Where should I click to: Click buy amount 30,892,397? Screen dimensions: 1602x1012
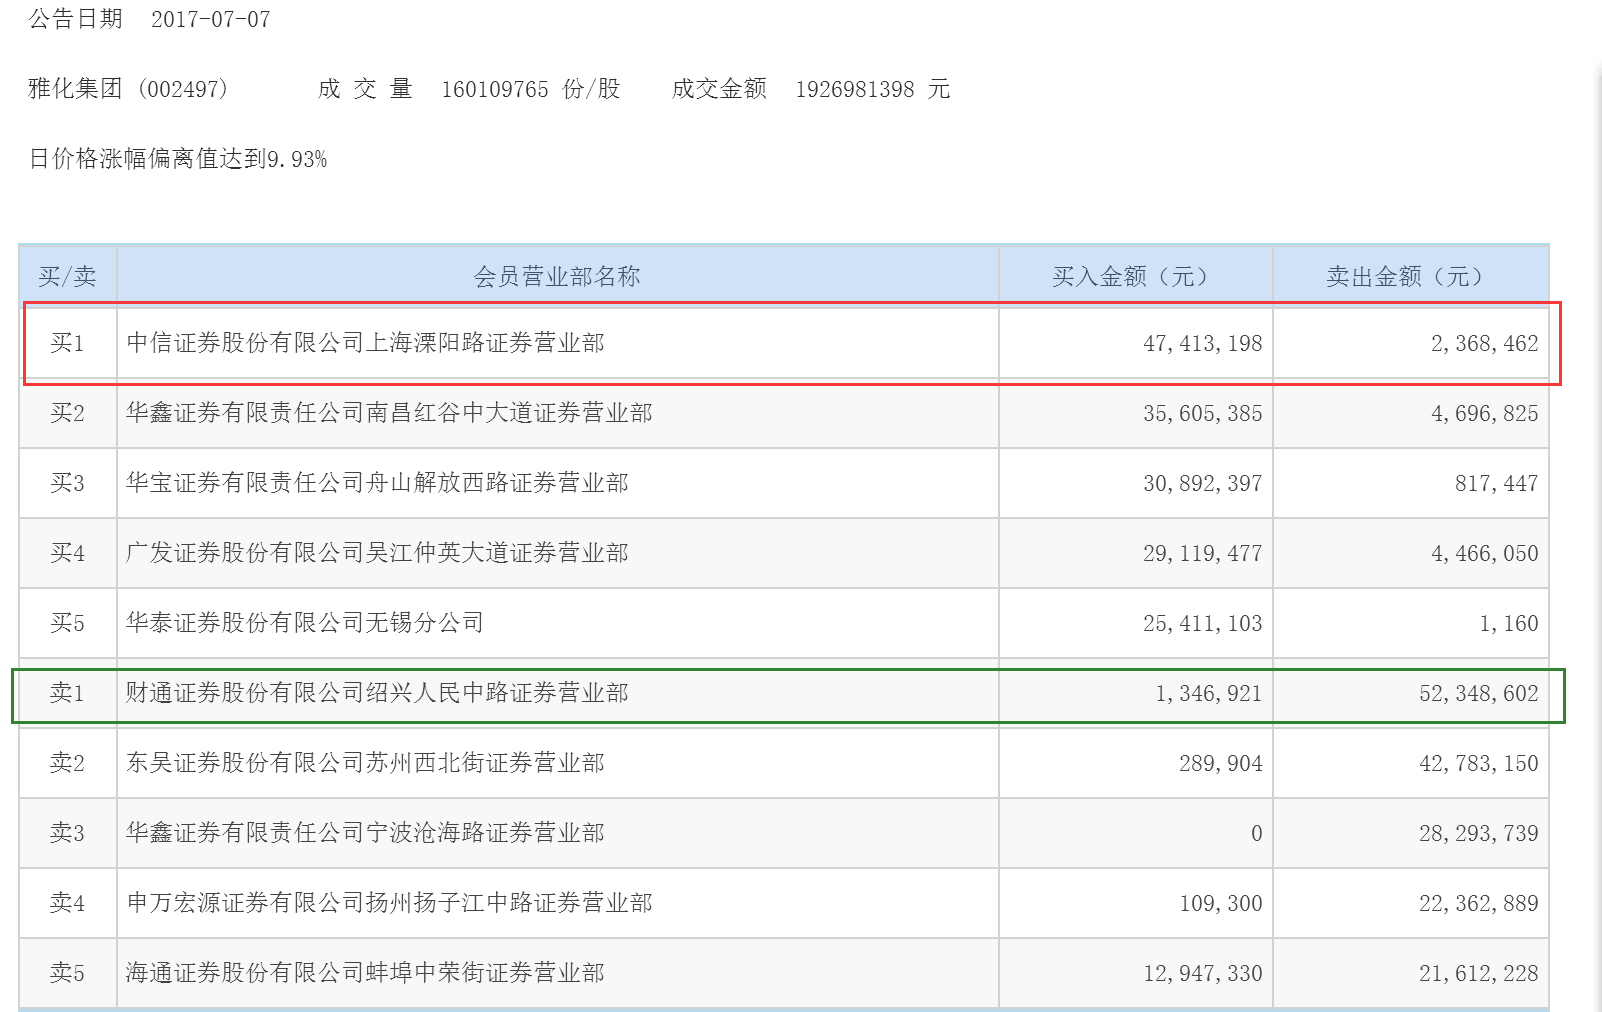click(1203, 484)
